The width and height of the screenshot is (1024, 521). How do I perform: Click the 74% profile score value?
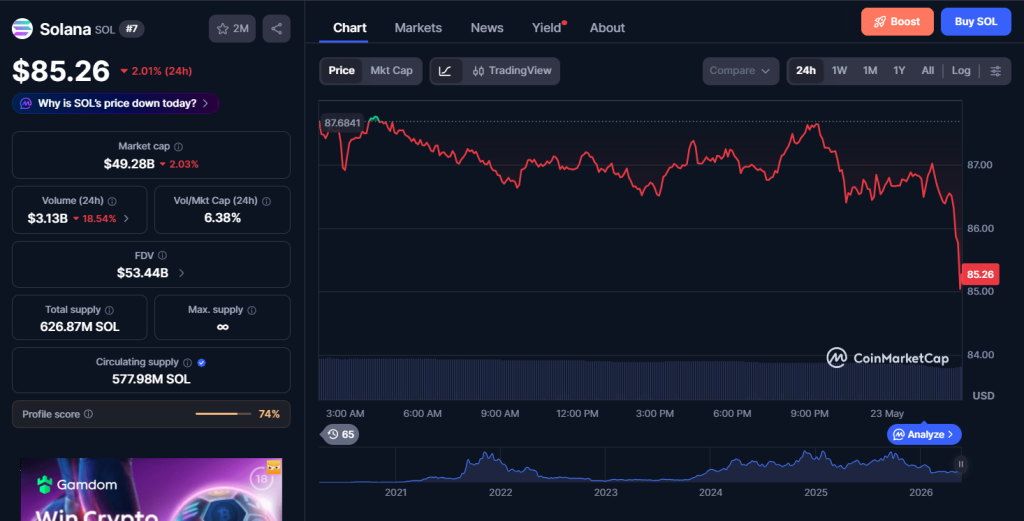[x=269, y=414]
